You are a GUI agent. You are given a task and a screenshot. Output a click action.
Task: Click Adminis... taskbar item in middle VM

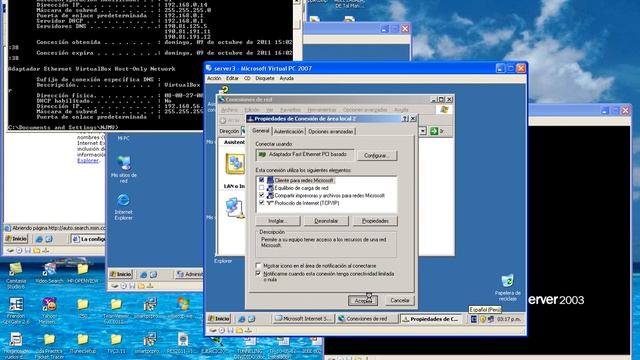(x=189, y=274)
